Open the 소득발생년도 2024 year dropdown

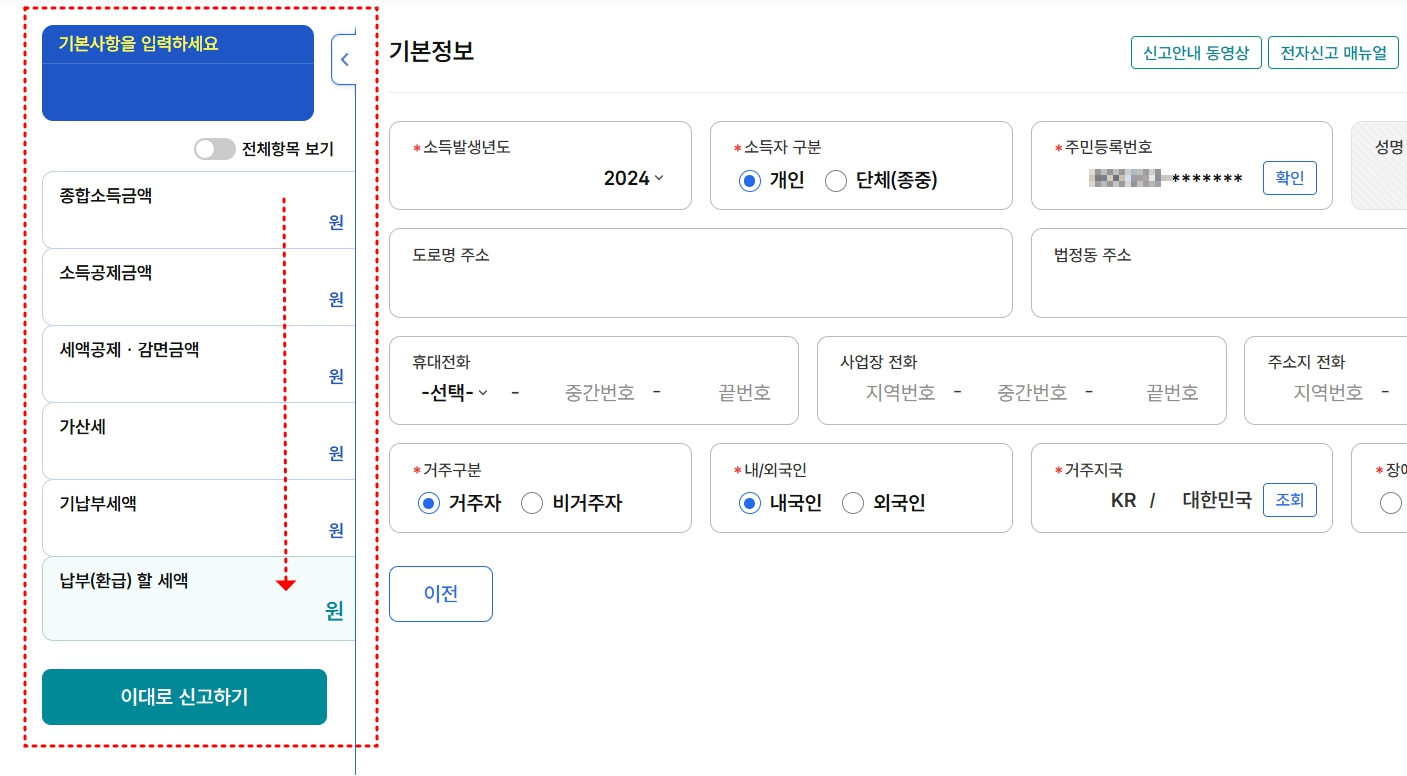[x=634, y=178]
